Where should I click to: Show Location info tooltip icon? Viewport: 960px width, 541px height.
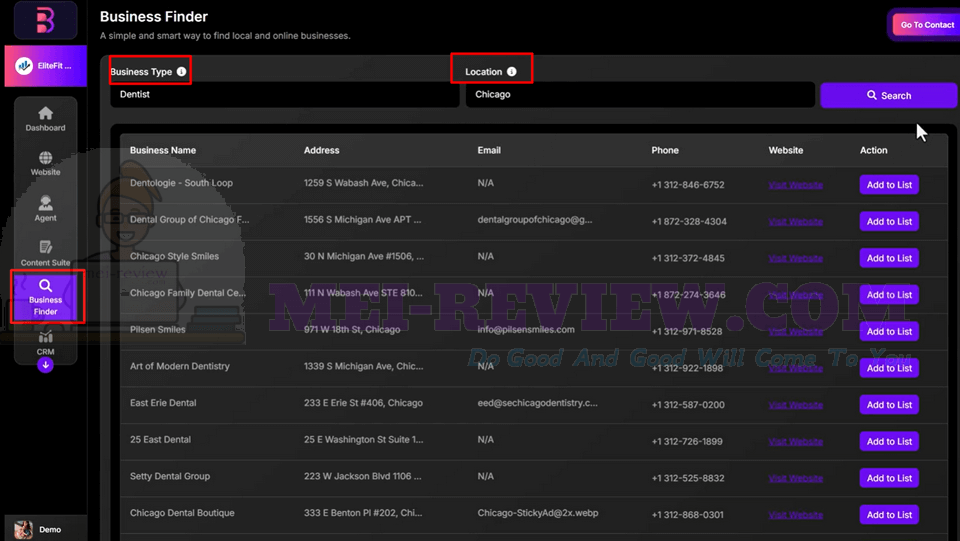pyautogui.click(x=511, y=72)
